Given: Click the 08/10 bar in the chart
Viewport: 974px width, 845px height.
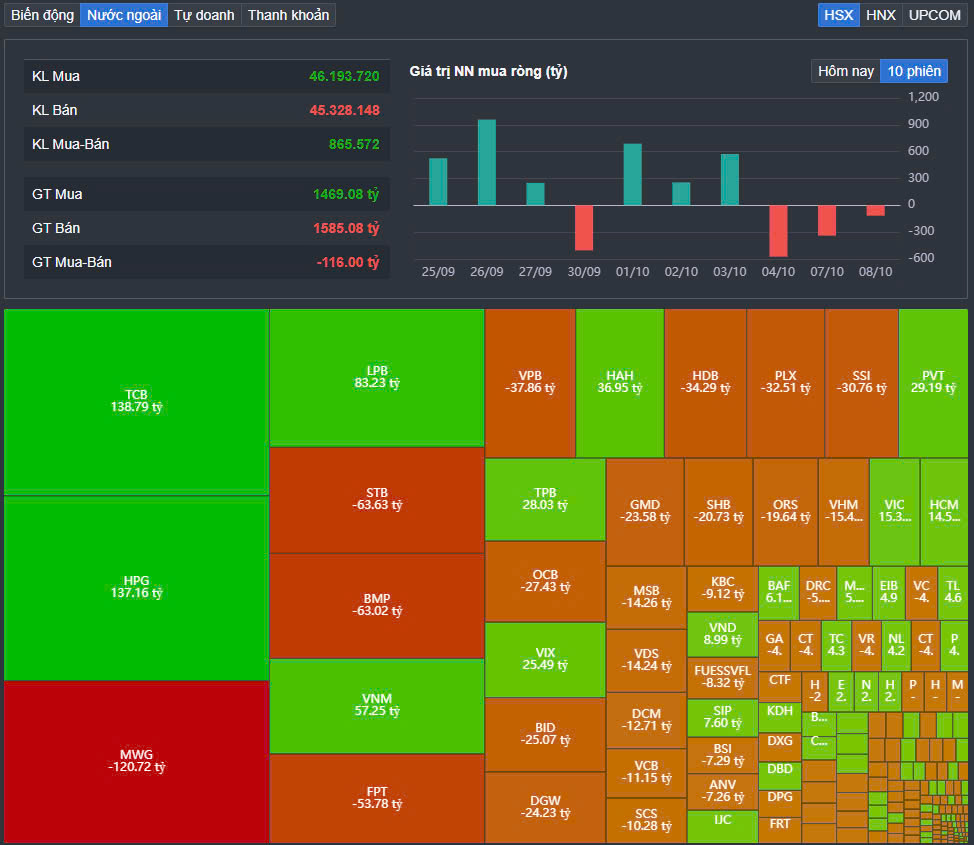Looking at the screenshot, I should point(875,210).
